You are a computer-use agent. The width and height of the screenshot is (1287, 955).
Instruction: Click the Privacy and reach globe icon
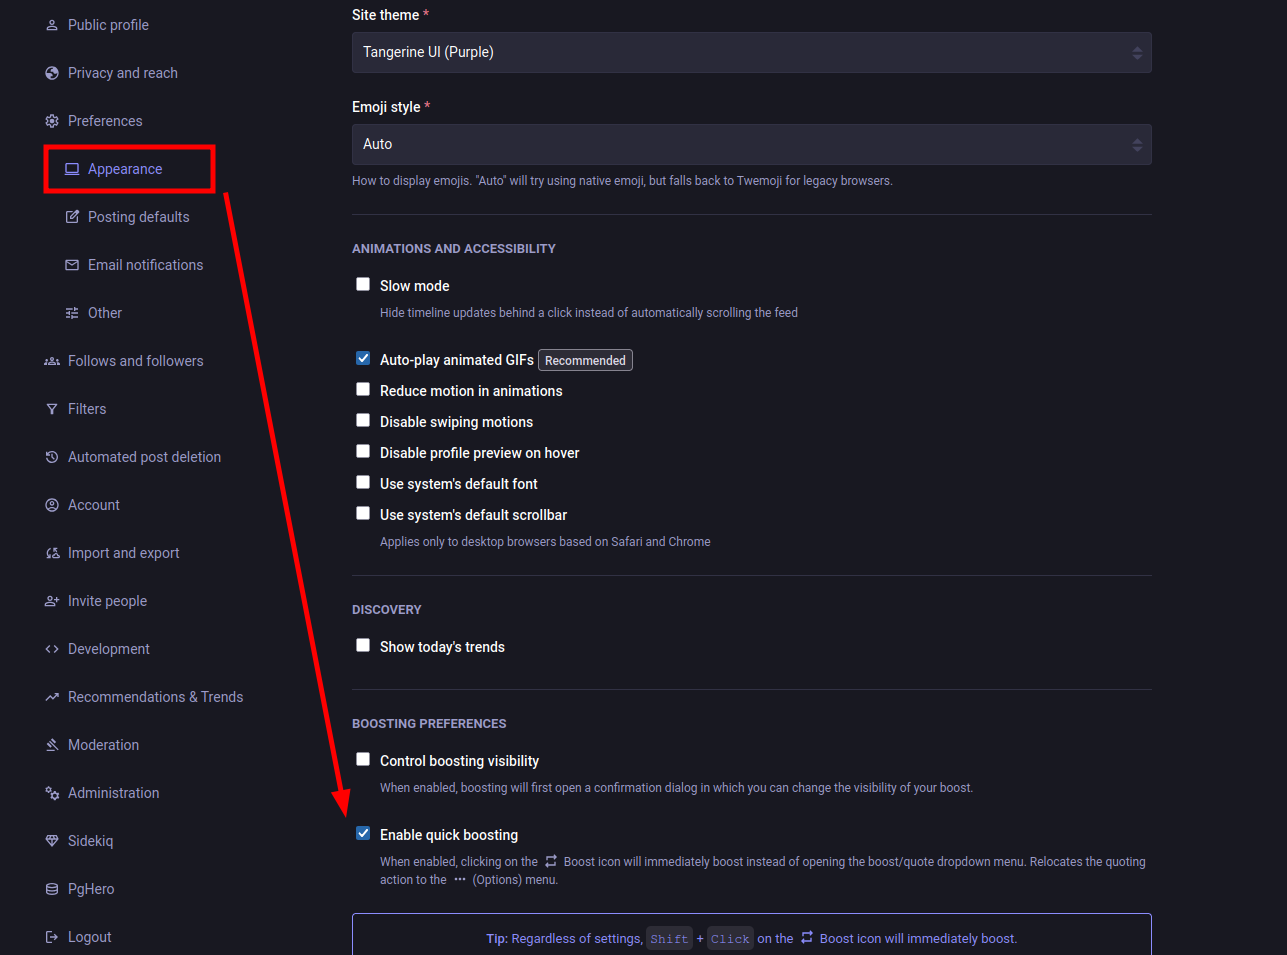52,73
